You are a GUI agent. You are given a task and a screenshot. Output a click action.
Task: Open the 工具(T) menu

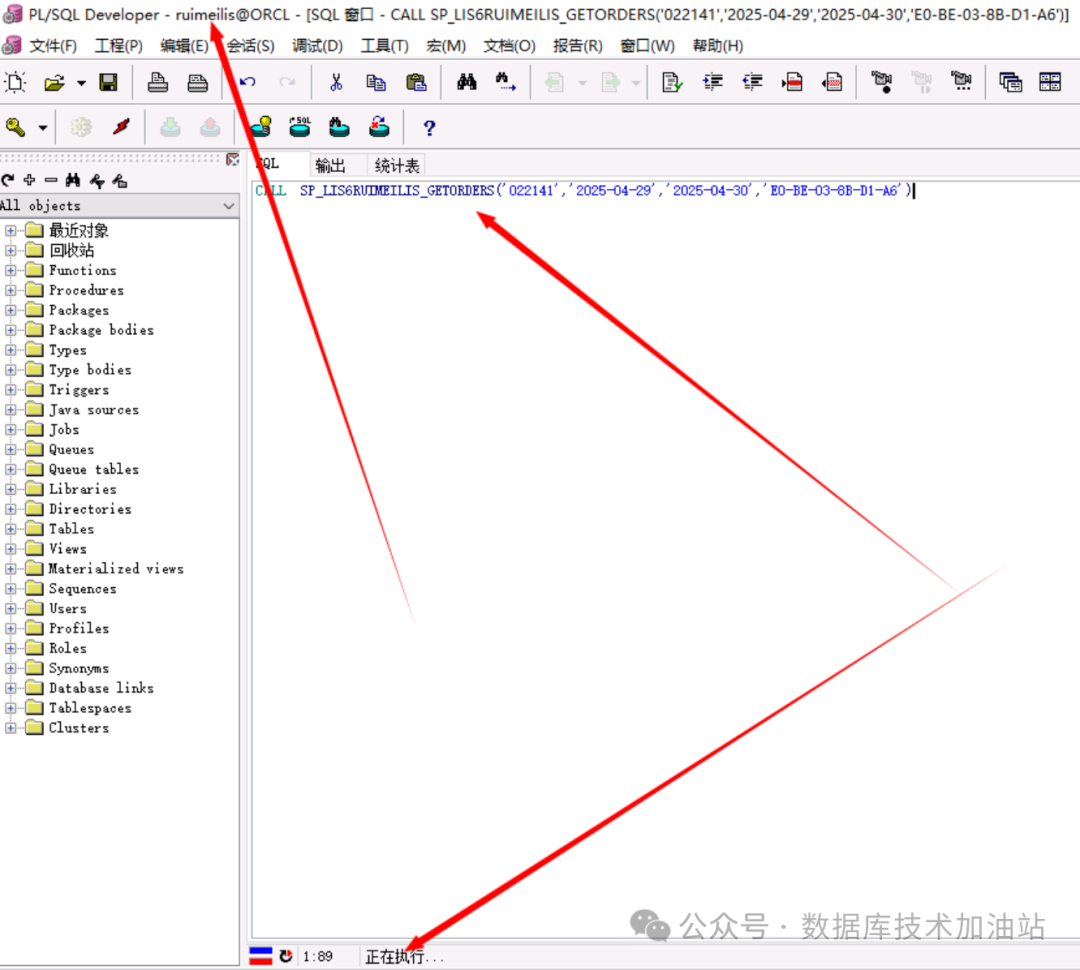[384, 46]
